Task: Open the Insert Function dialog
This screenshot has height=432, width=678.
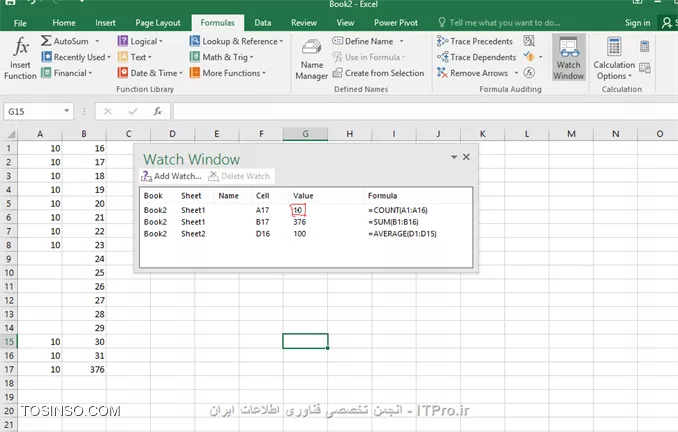Action: click(20, 58)
